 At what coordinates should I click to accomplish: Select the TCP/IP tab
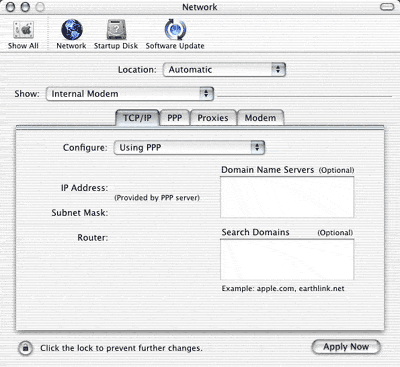[137, 118]
